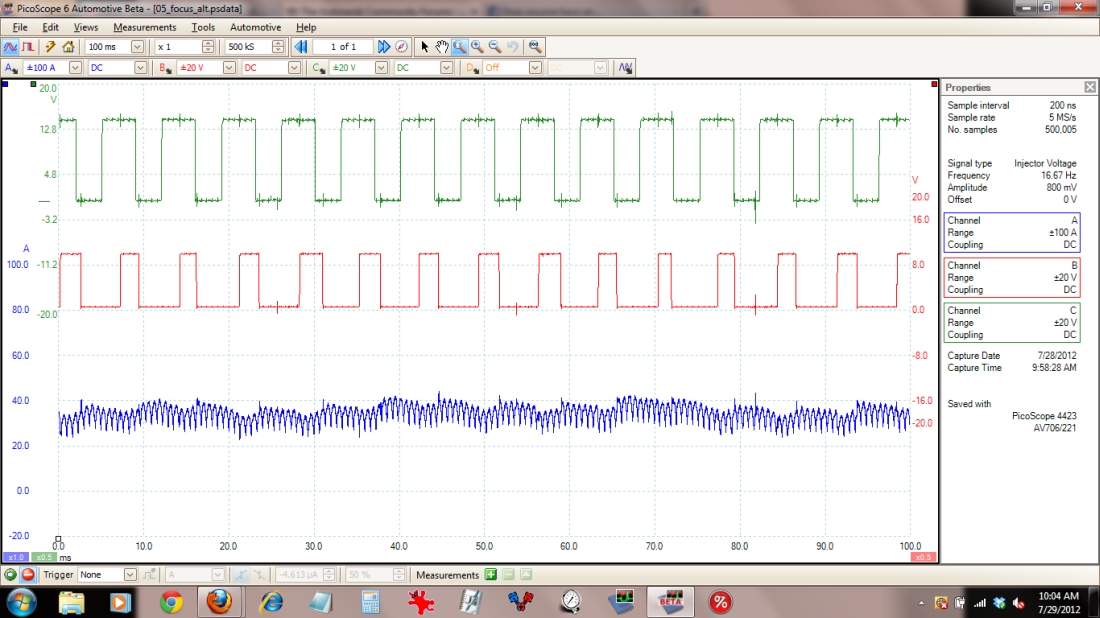
Task: Open the Trigger mode None dropdown
Action: 130,575
